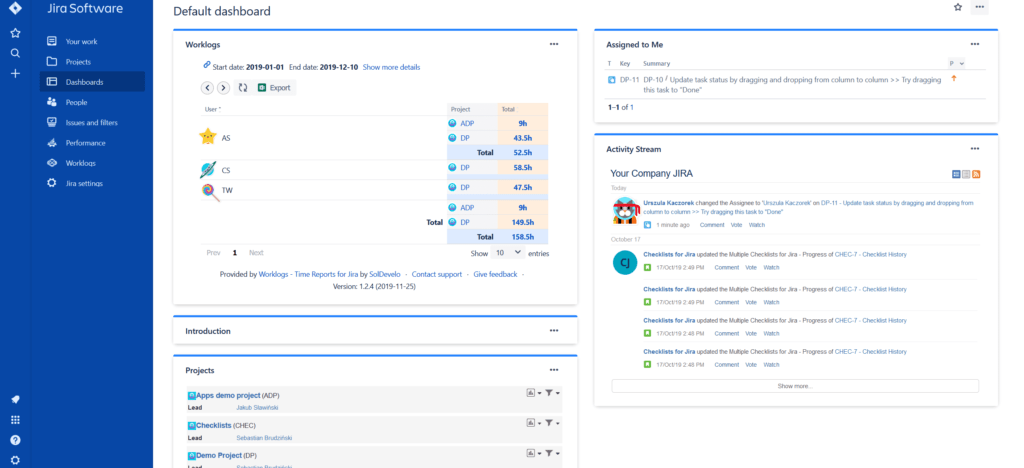Click the Create plus icon in sidebar

[x=15, y=74]
